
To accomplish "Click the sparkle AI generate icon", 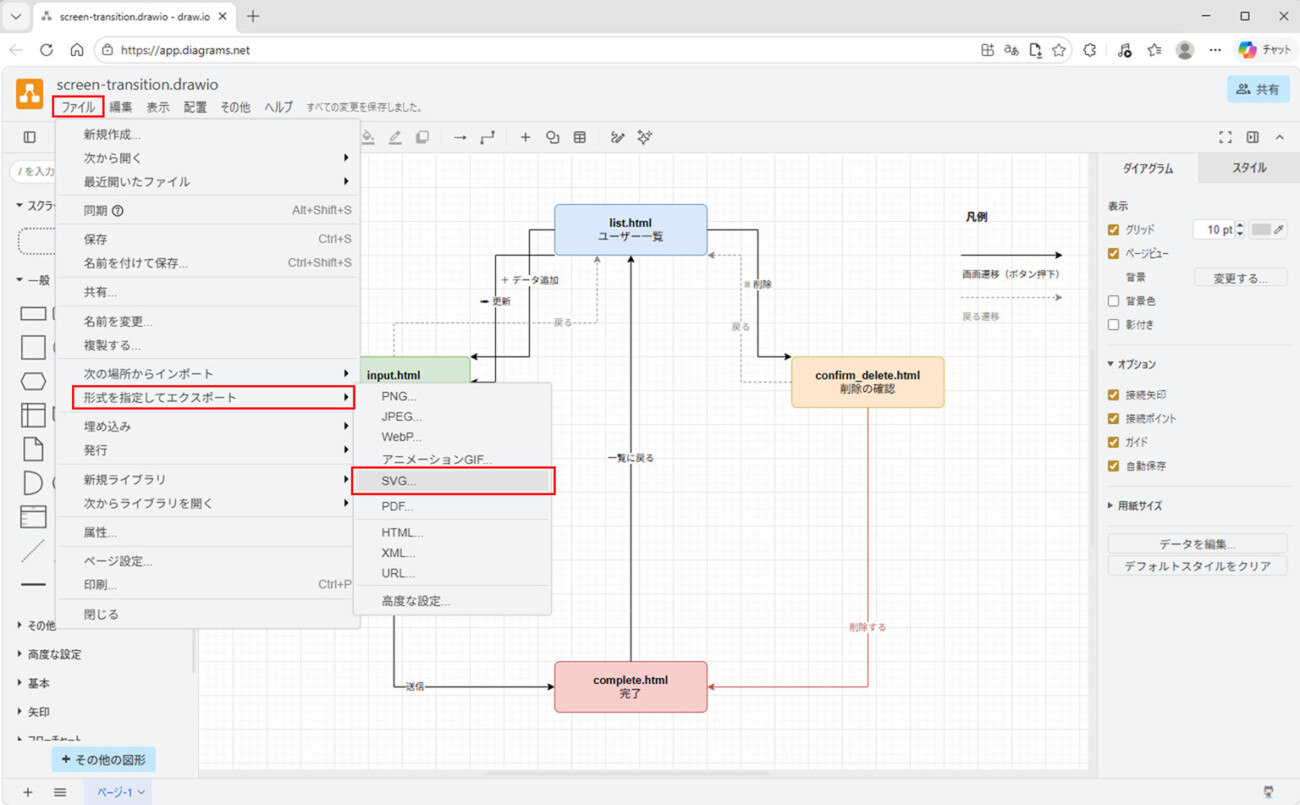I will [645, 137].
